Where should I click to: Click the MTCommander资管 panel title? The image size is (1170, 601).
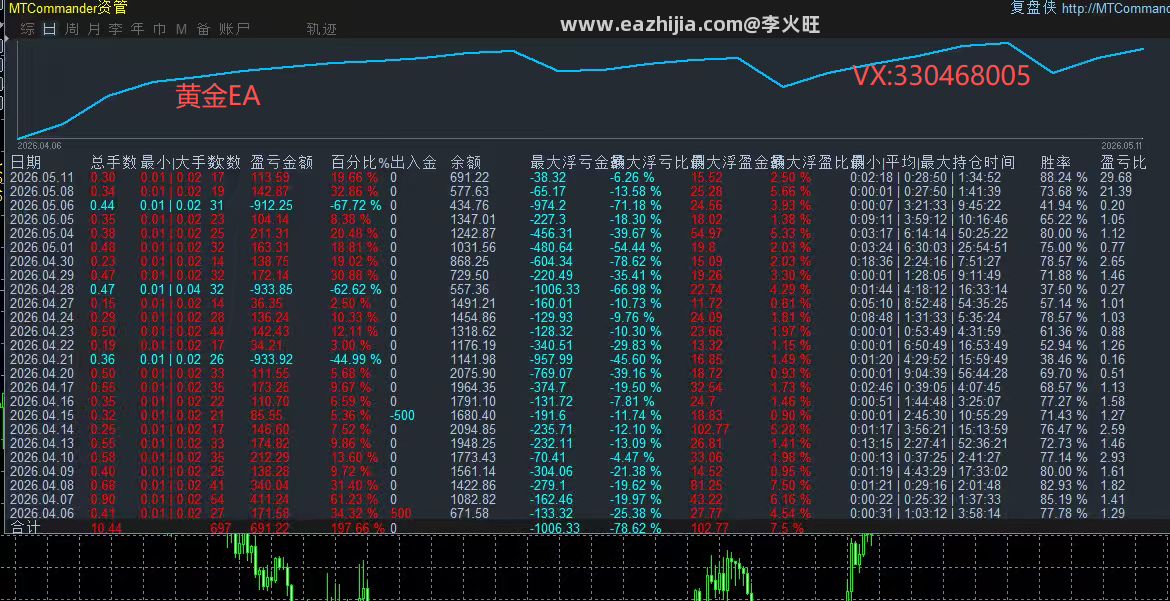(68, 8)
